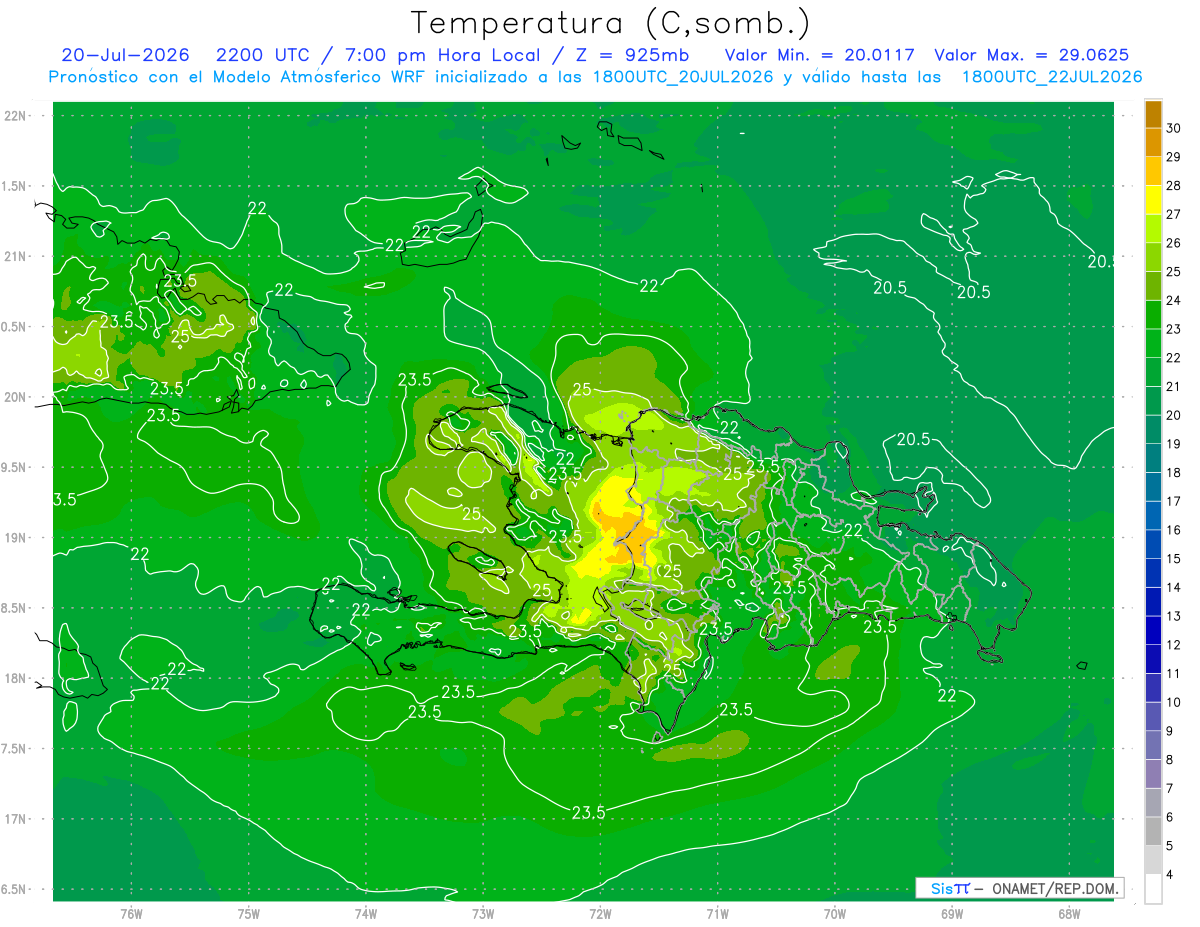Click yellow swatch between 27 and 28
1200x927 pixels.
(1153, 200)
